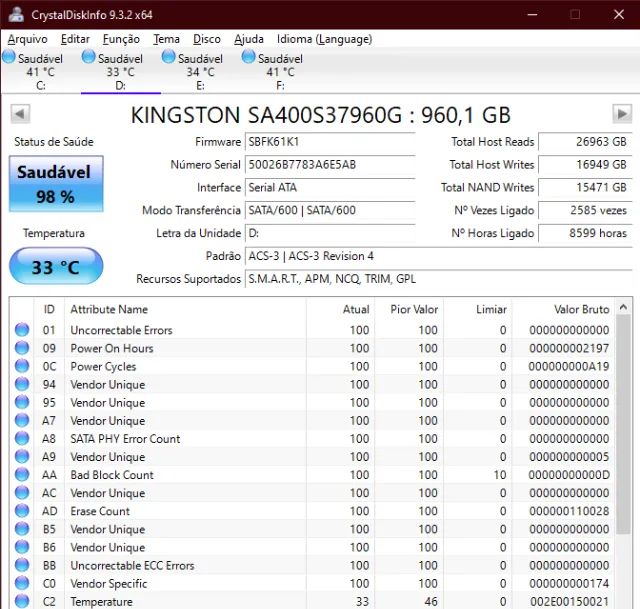Click status orb for attribute ID A9
This screenshot has height=609, width=640.
pyautogui.click(x=22, y=456)
